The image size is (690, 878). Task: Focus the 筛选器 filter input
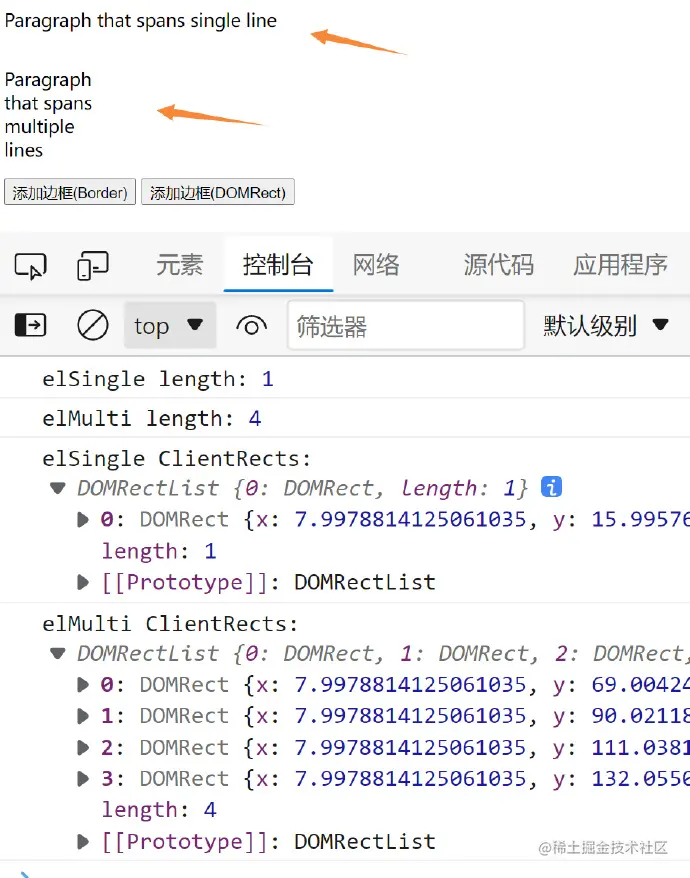coord(406,325)
